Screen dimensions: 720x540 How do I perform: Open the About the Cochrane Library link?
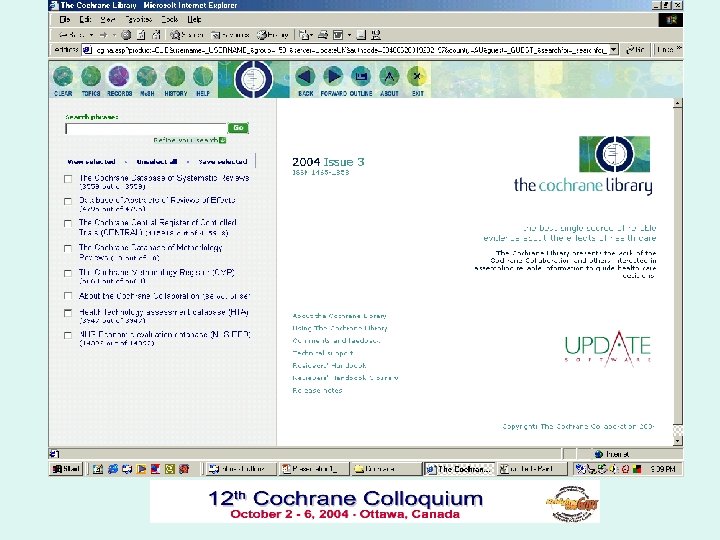pyautogui.click(x=339, y=316)
